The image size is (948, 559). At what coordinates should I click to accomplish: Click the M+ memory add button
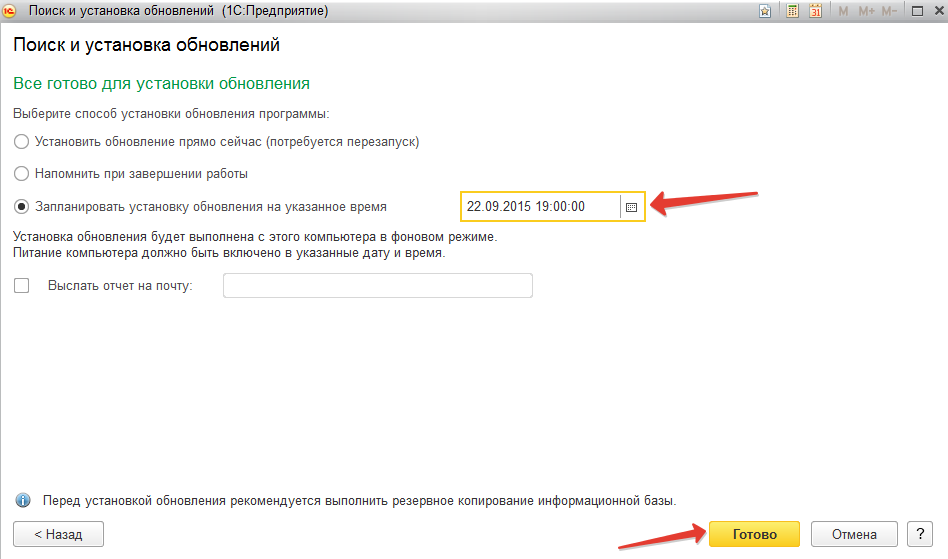[866, 11]
